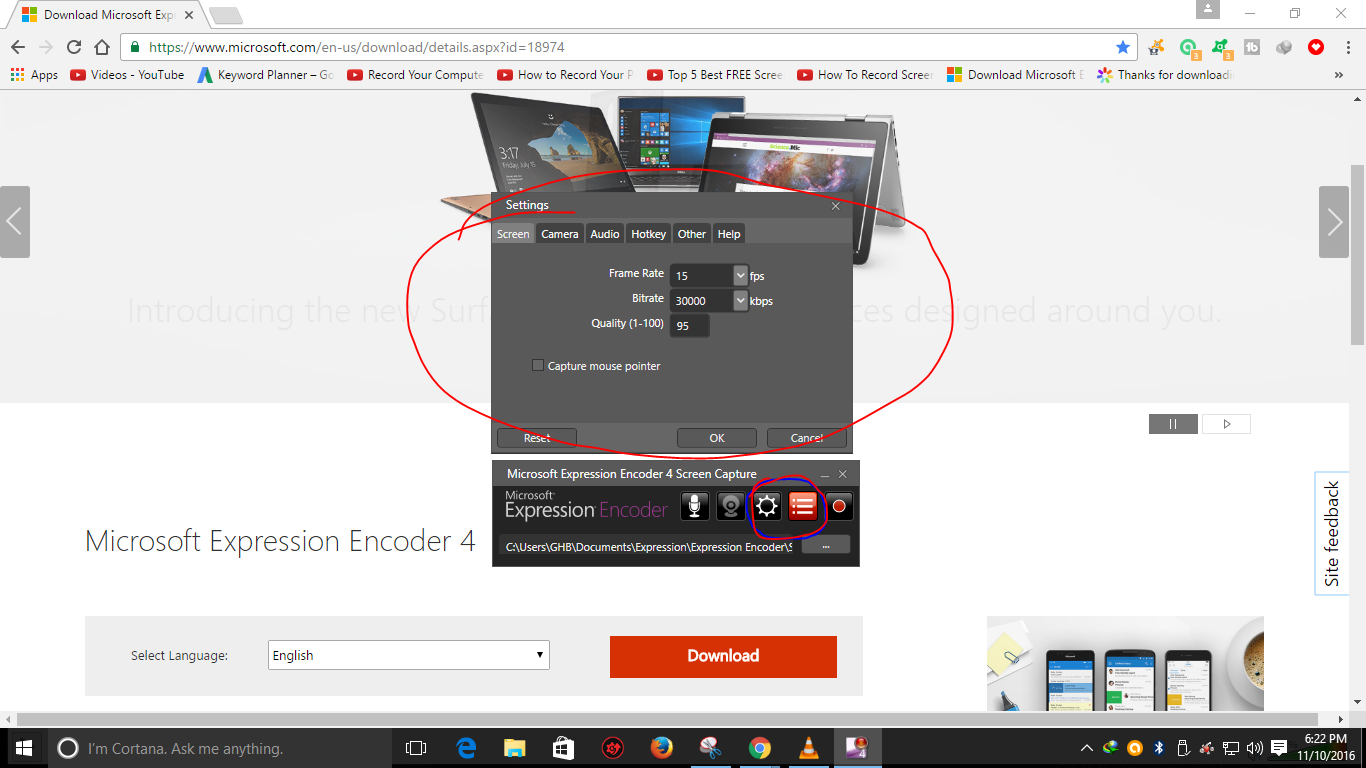Reload the current page
1366x768 pixels.
(x=74, y=47)
